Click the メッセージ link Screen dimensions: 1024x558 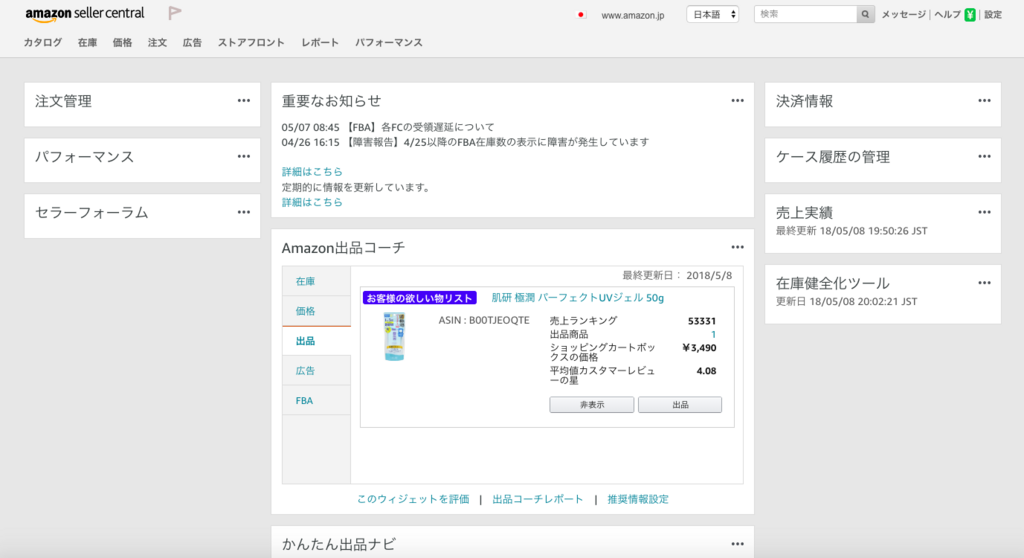903,15
